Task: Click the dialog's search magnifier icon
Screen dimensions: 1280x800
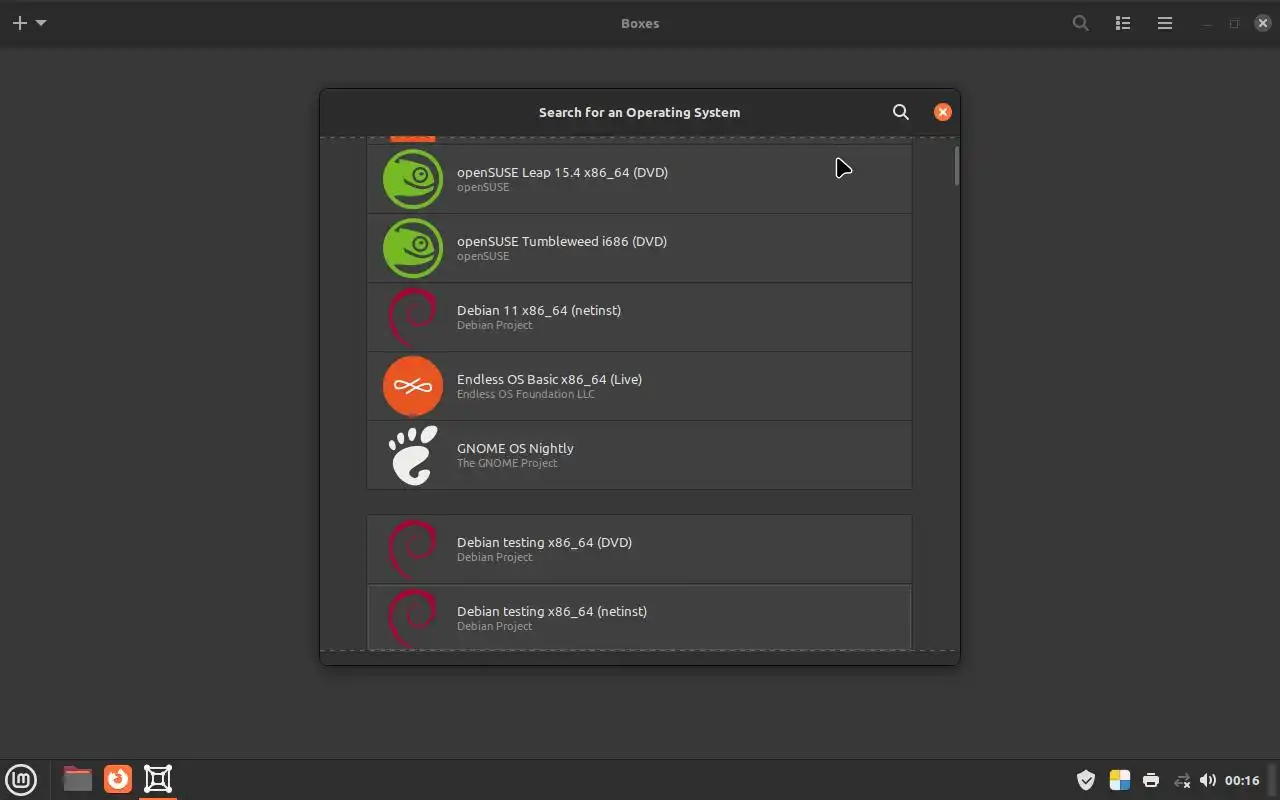Action: click(x=901, y=112)
